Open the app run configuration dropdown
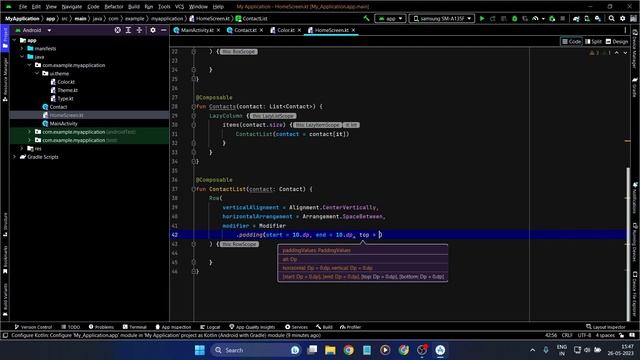This screenshot has width=640, height=360. click(x=390, y=18)
